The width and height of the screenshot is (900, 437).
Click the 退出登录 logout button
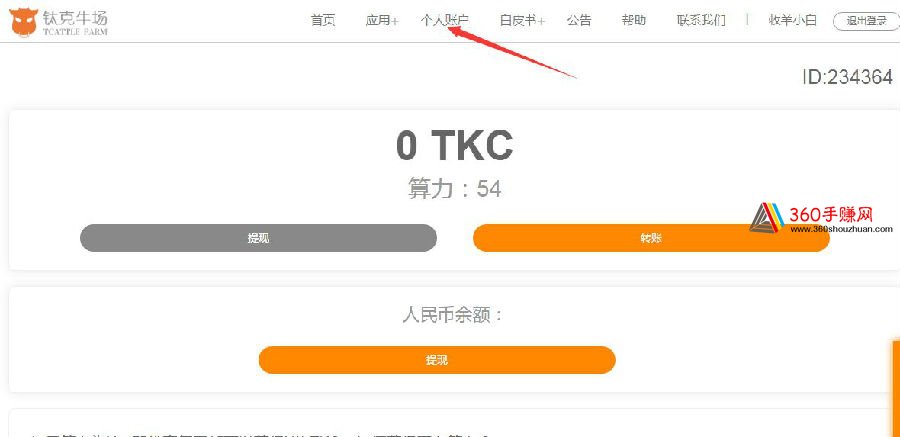coord(867,21)
